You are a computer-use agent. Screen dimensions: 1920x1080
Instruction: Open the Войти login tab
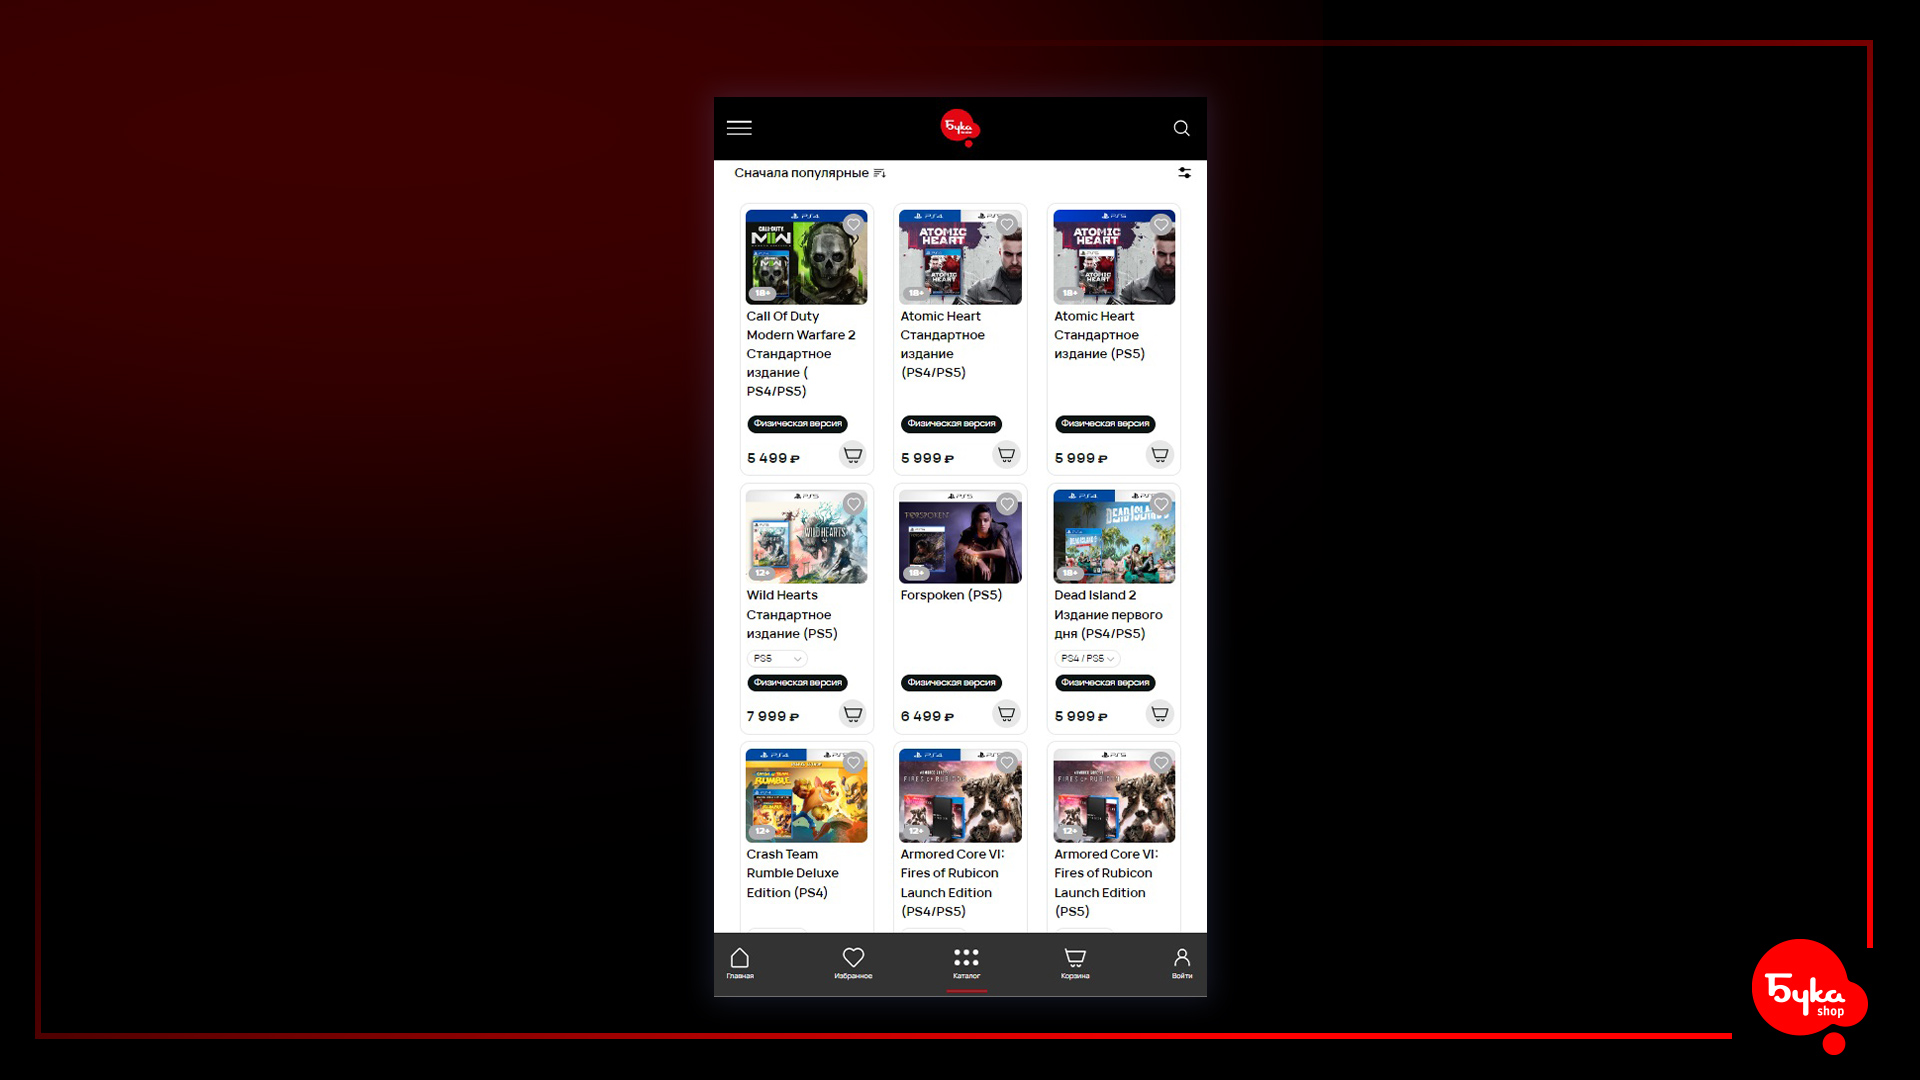[1182, 964]
